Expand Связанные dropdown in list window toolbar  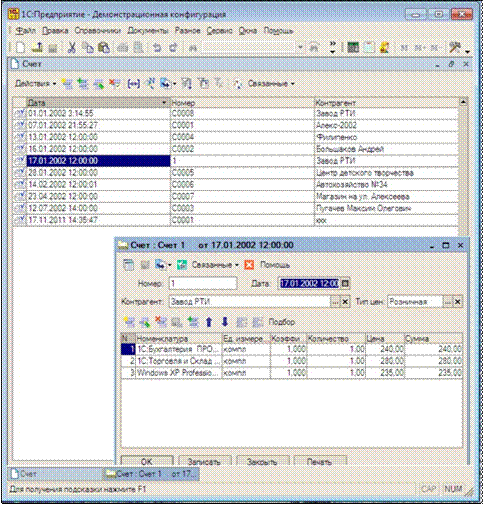(x=271, y=84)
